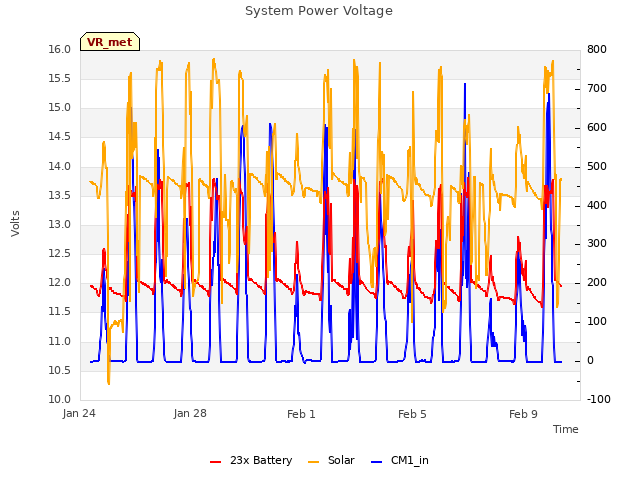Click the 700 right axis value
640x480 pixels.
click(x=597, y=89)
